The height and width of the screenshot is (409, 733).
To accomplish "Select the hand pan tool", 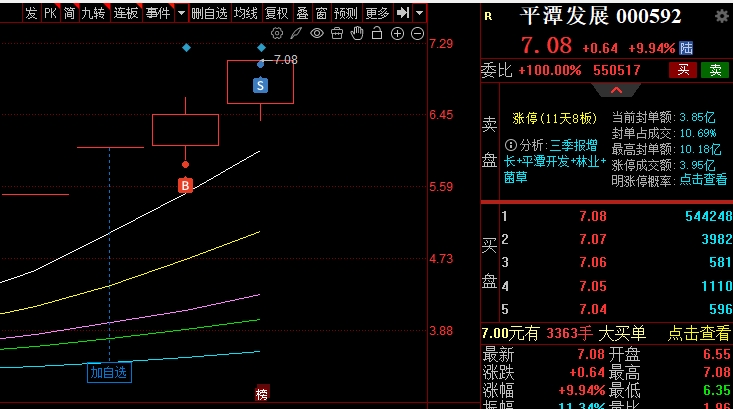I will tap(357, 34).
